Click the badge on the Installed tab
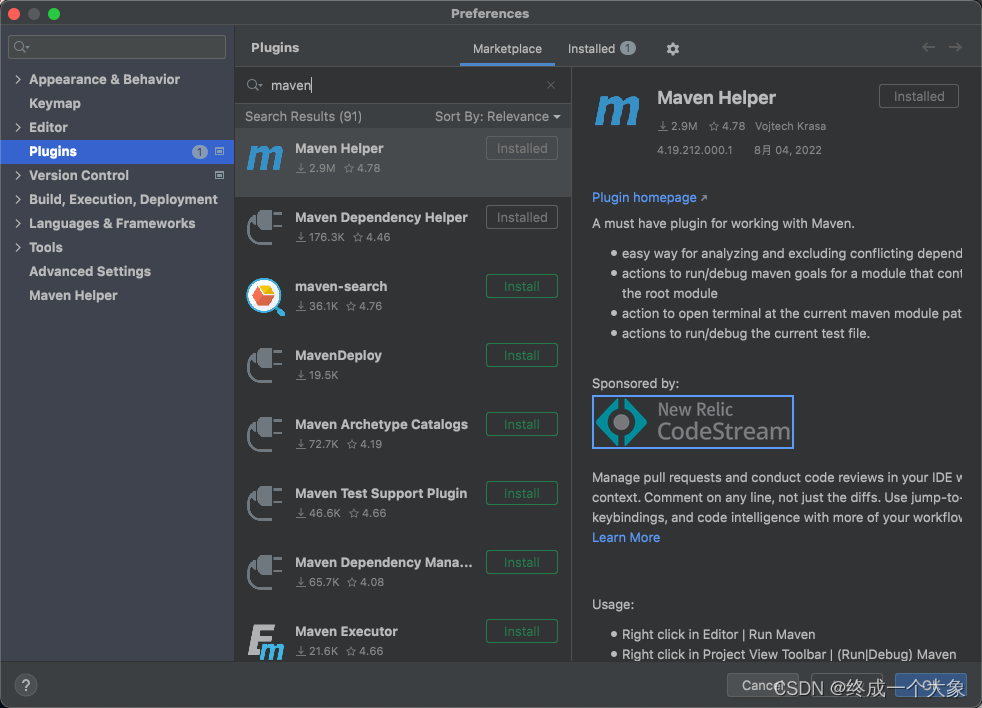This screenshot has width=982, height=708. [x=628, y=48]
